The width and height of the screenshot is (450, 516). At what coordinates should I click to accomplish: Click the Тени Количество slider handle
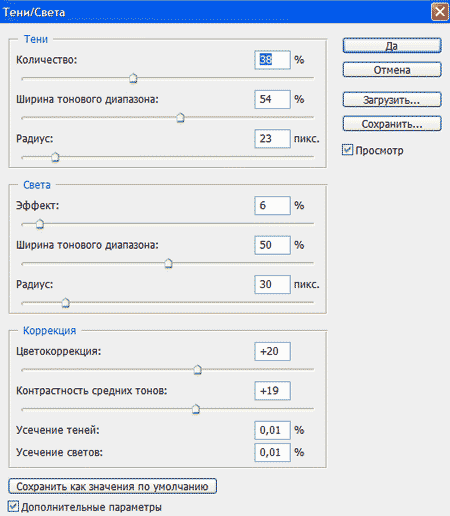pyautogui.click(x=133, y=79)
